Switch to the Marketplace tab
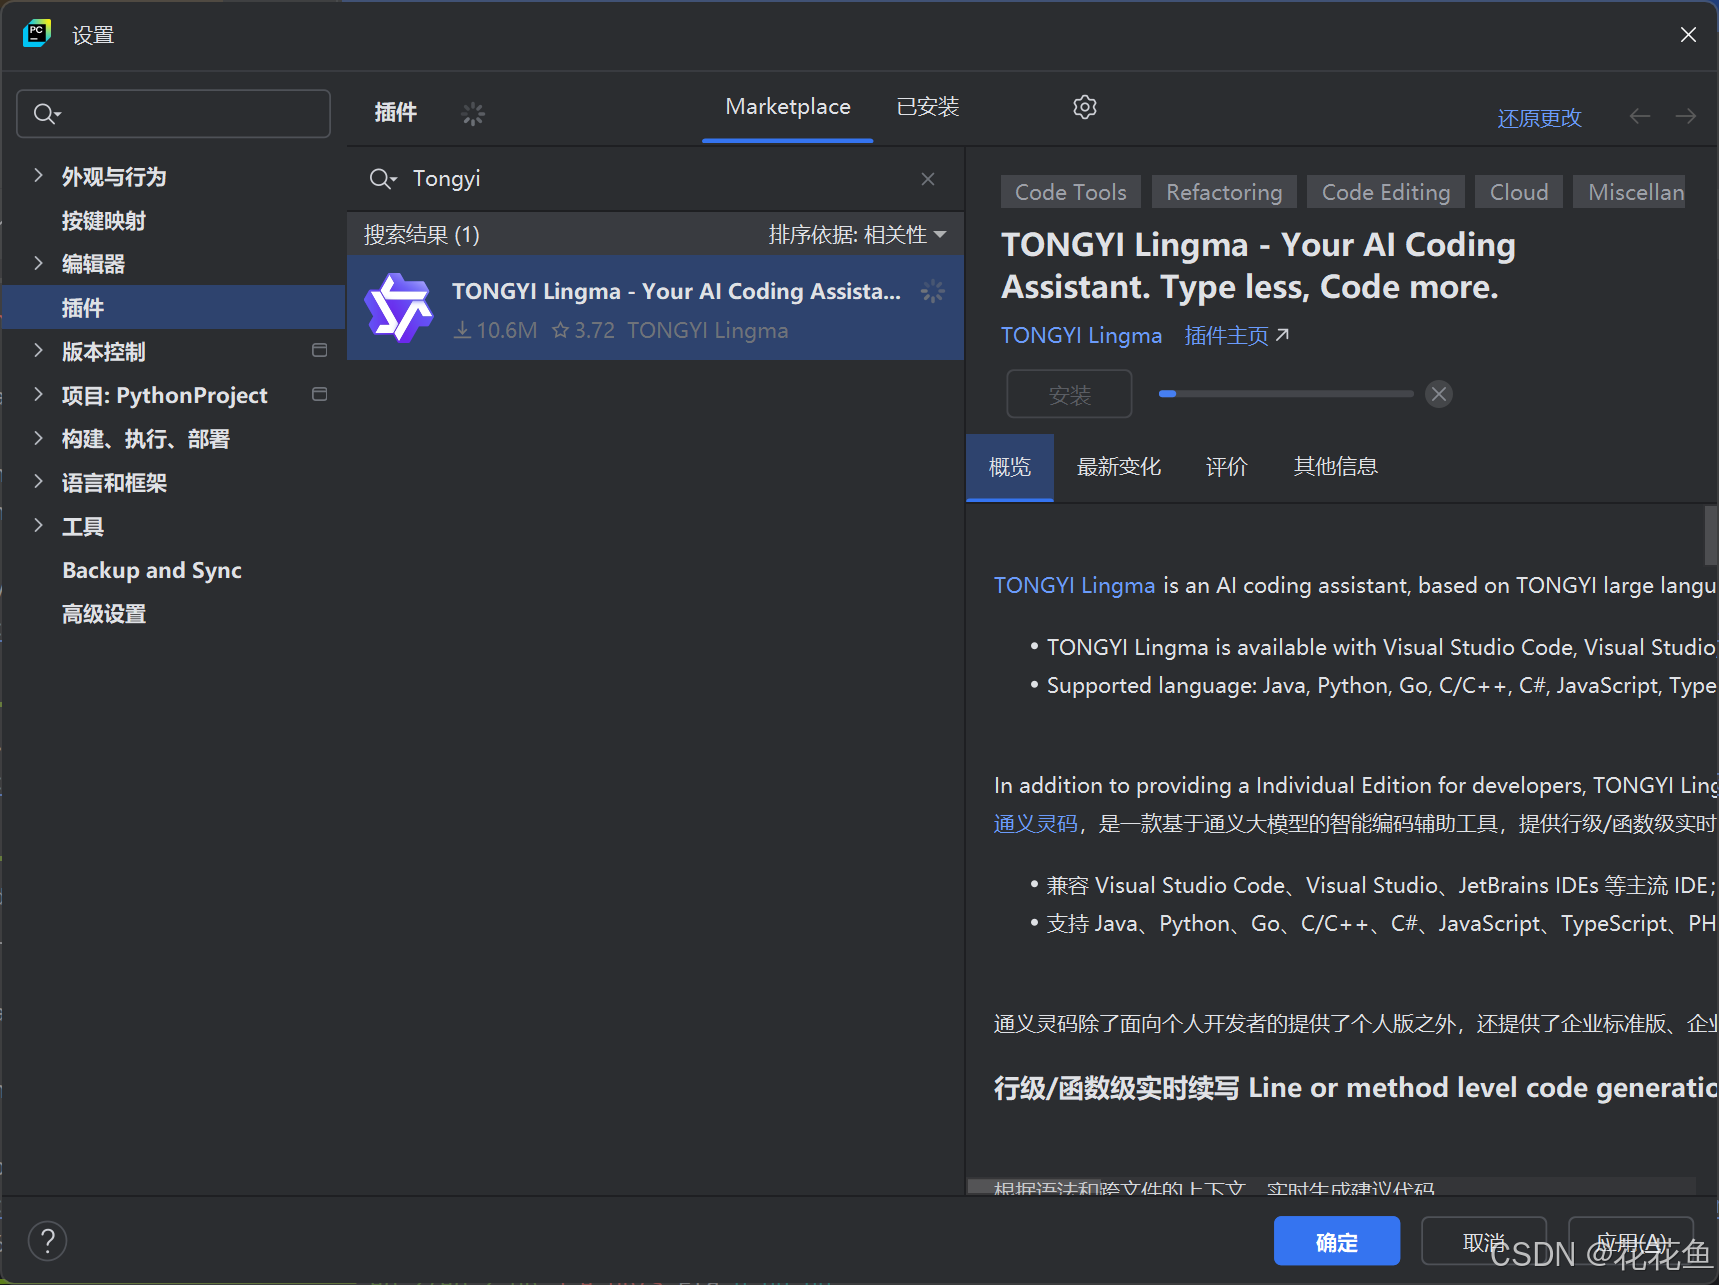The height and width of the screenshot is (1285, 1719). [x=788, y=107]
